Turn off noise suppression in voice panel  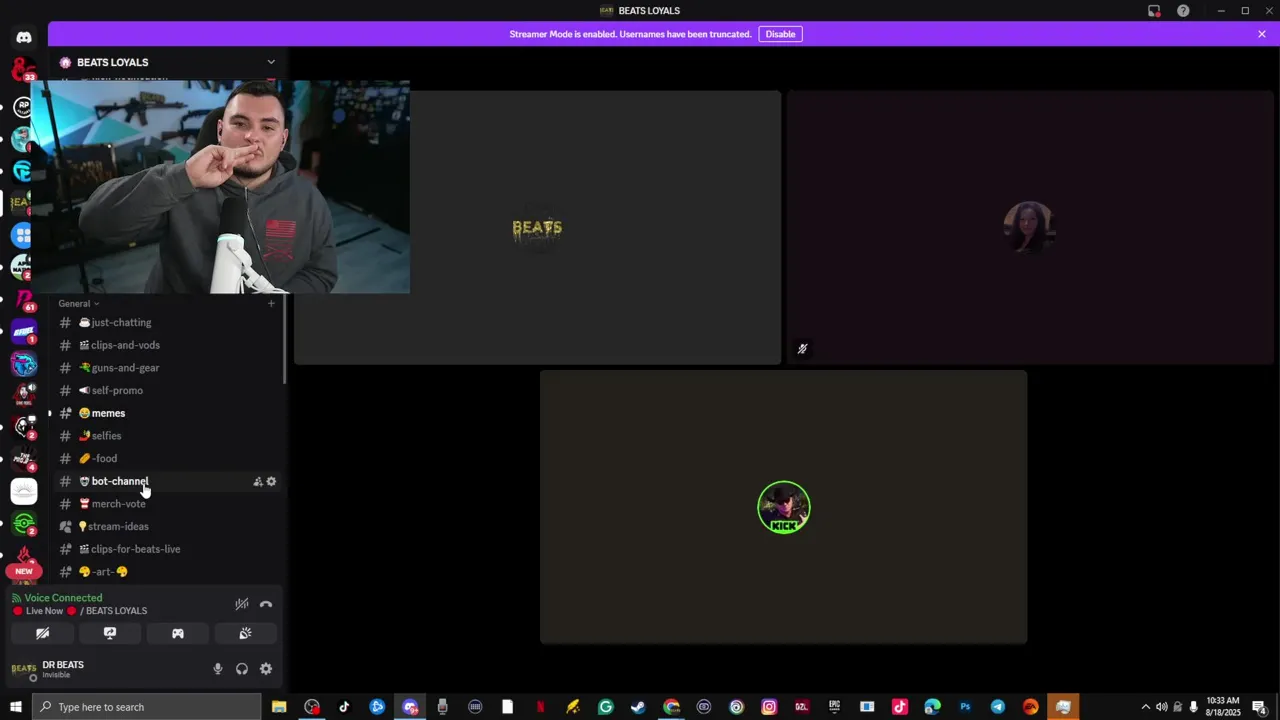pyautogui.click(x=242, y=604)
